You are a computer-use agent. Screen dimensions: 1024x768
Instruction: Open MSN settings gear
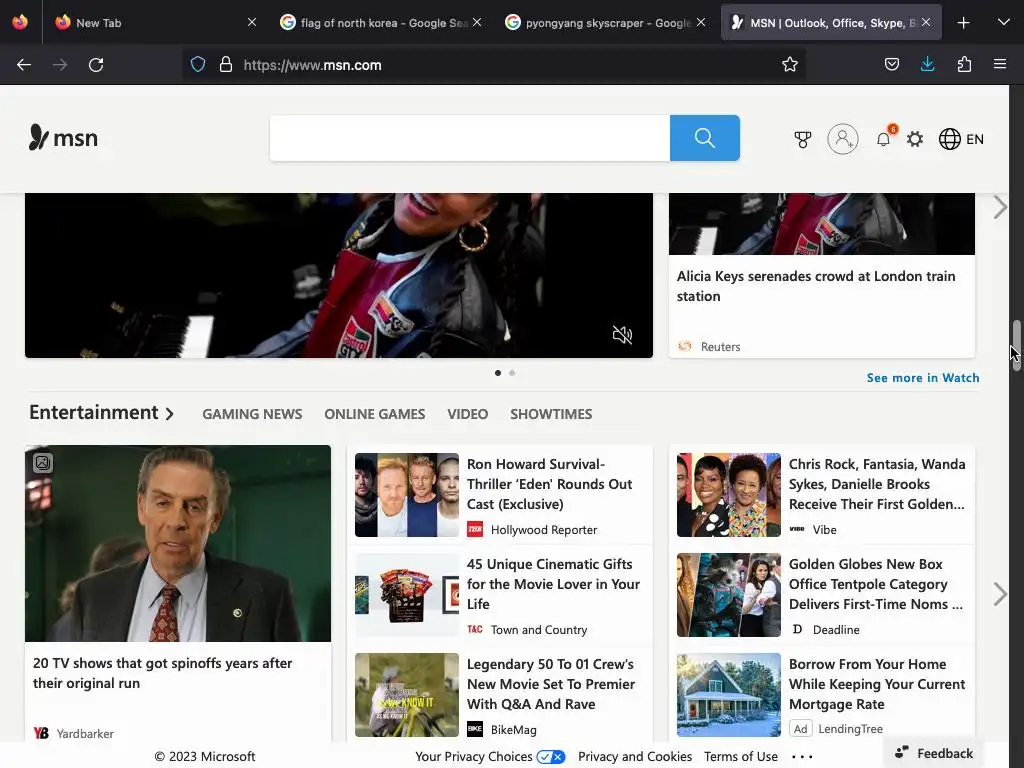pos(915,139)
